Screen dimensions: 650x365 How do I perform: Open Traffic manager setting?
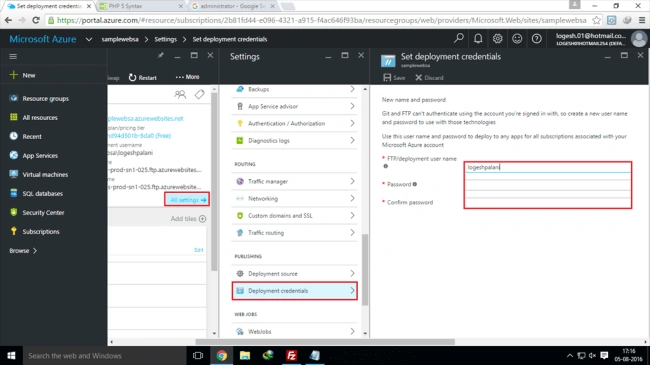pyautogui.click(x=295, y=181)
